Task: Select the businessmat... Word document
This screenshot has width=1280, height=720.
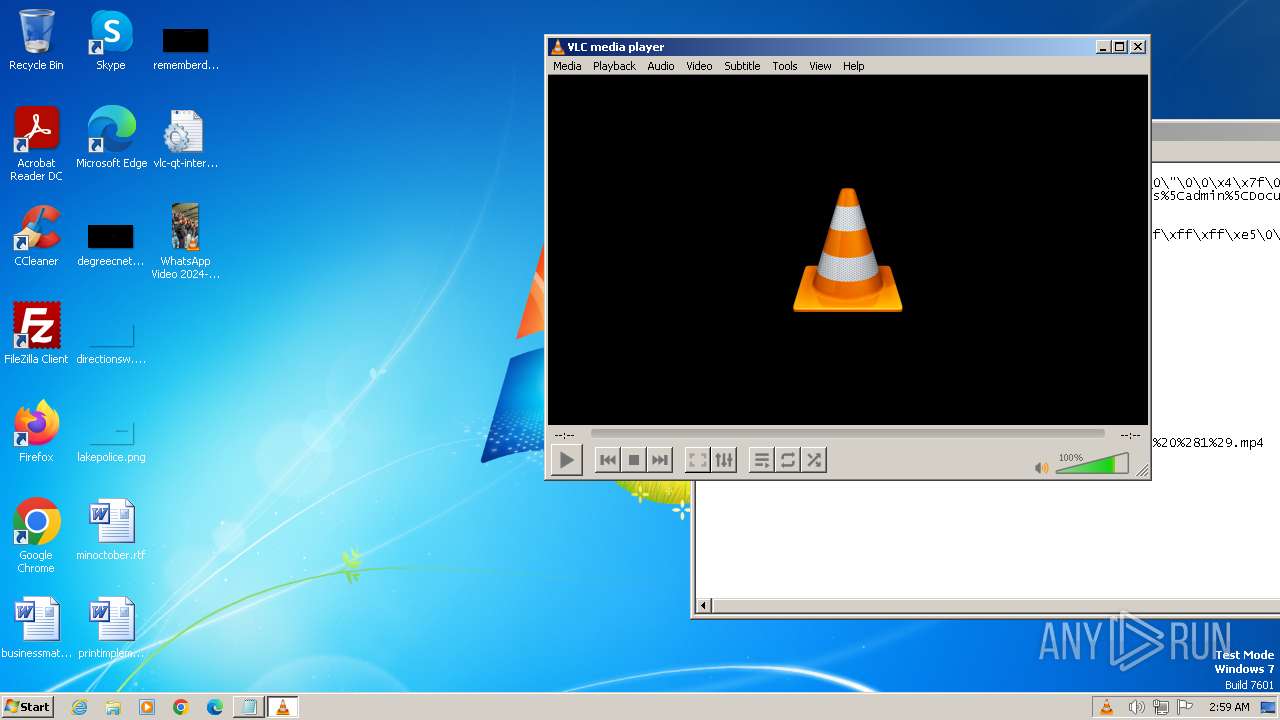Action: (x=36, y=628)
